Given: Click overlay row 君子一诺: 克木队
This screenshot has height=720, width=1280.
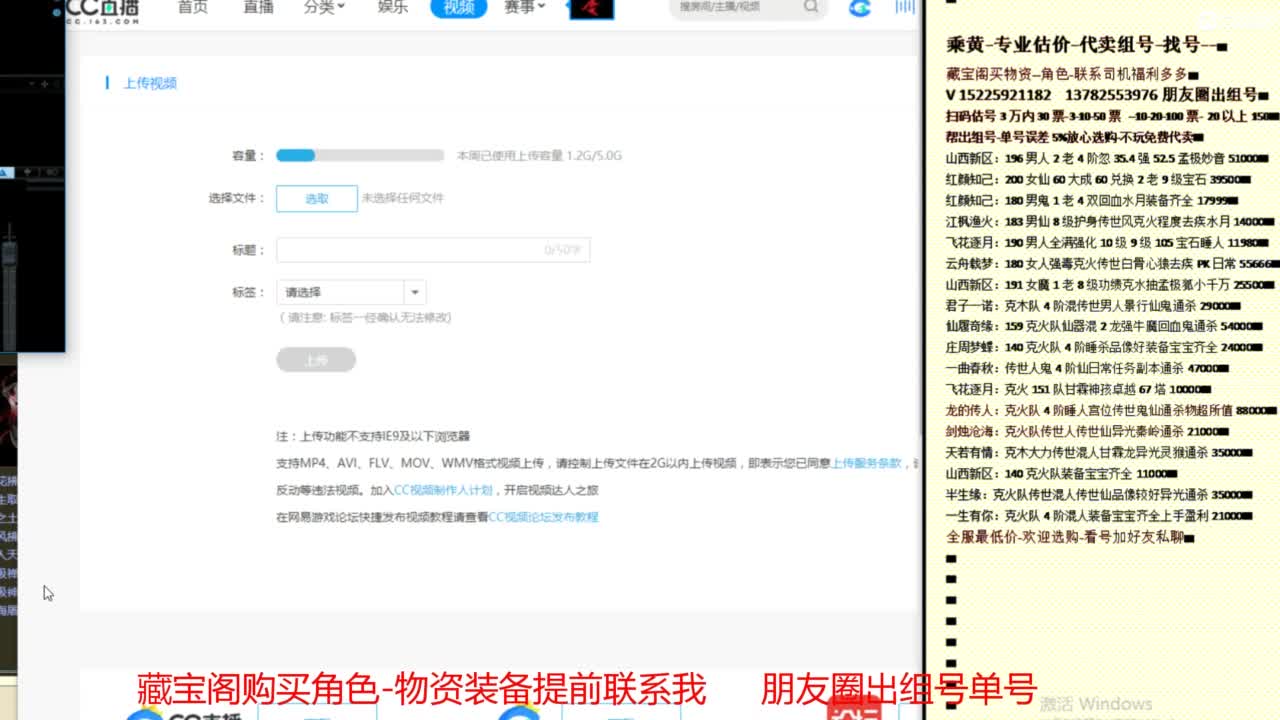Looking at the screenshot, I should (x=1093, y=305).
